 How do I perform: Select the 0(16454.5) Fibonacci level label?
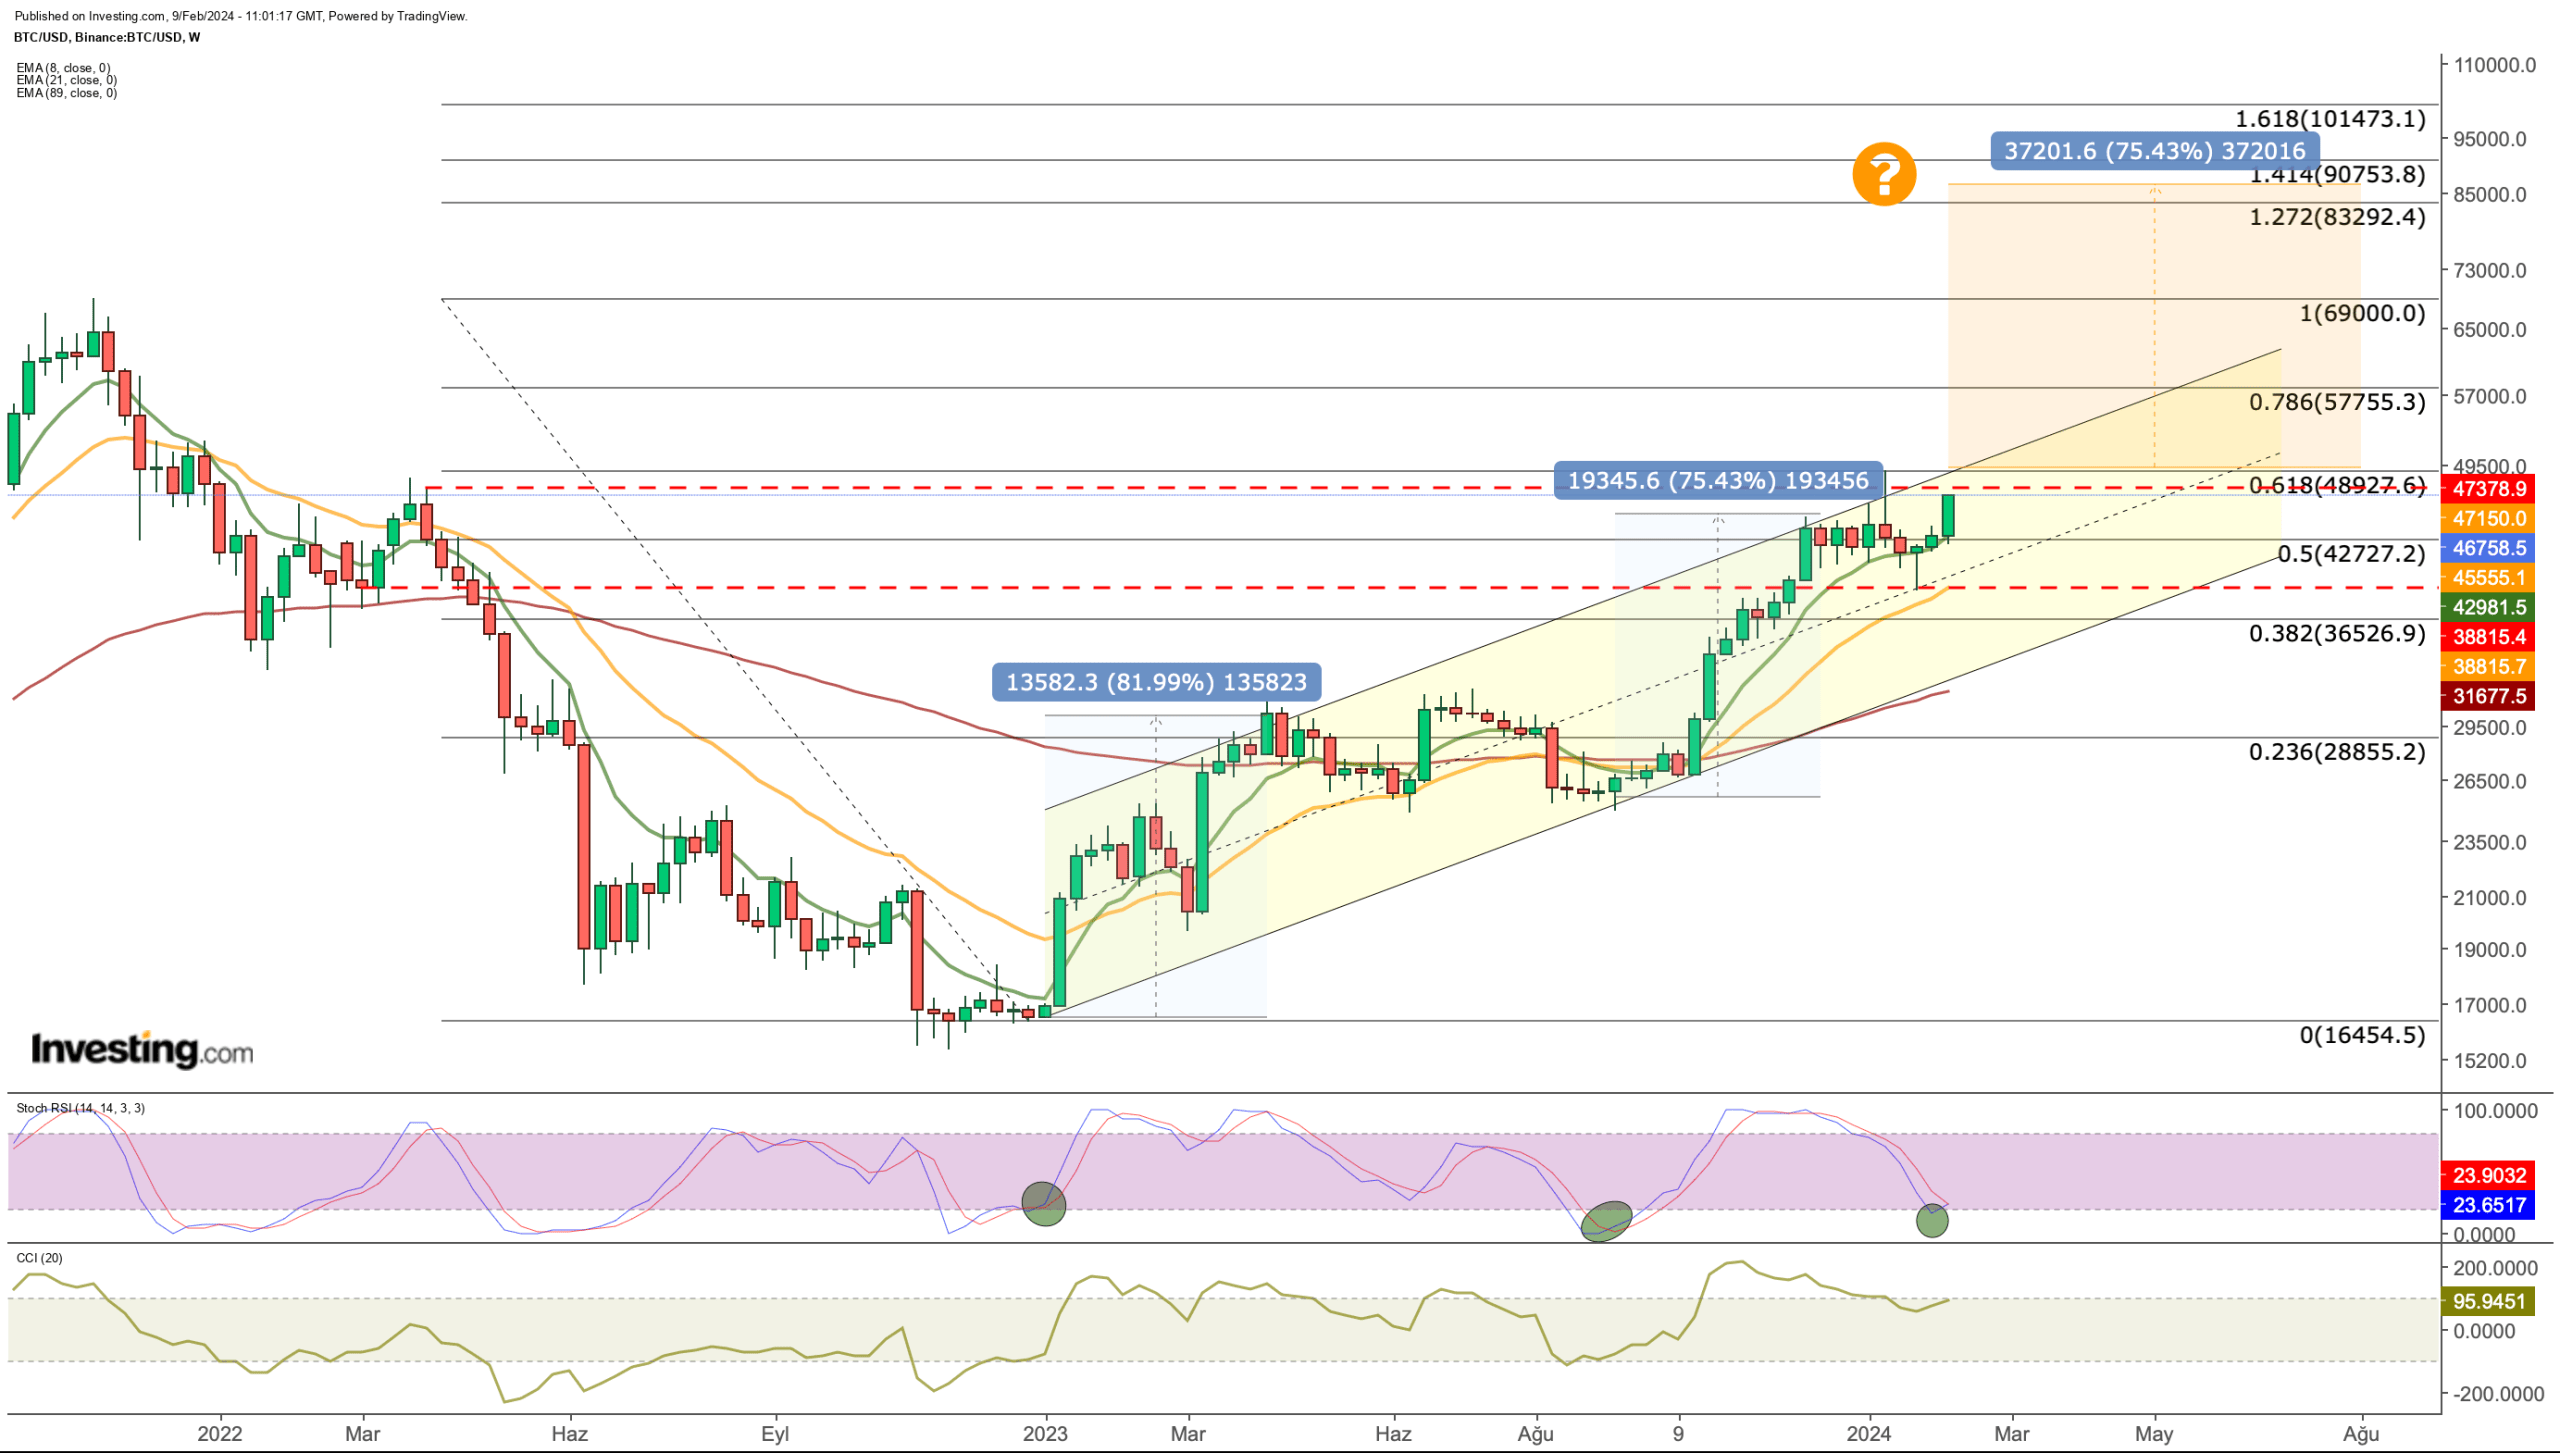[x=2362, y=1035]
